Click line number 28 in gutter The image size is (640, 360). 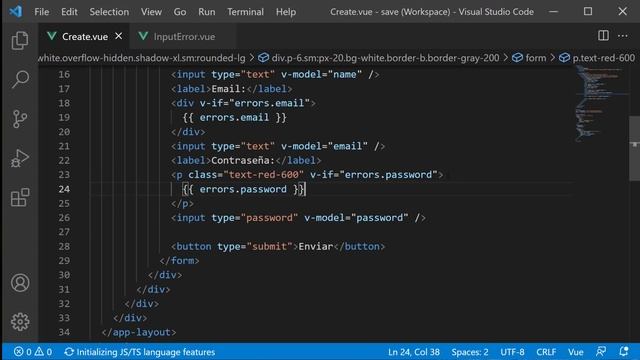pyautogui.click(x=64, y=247)
